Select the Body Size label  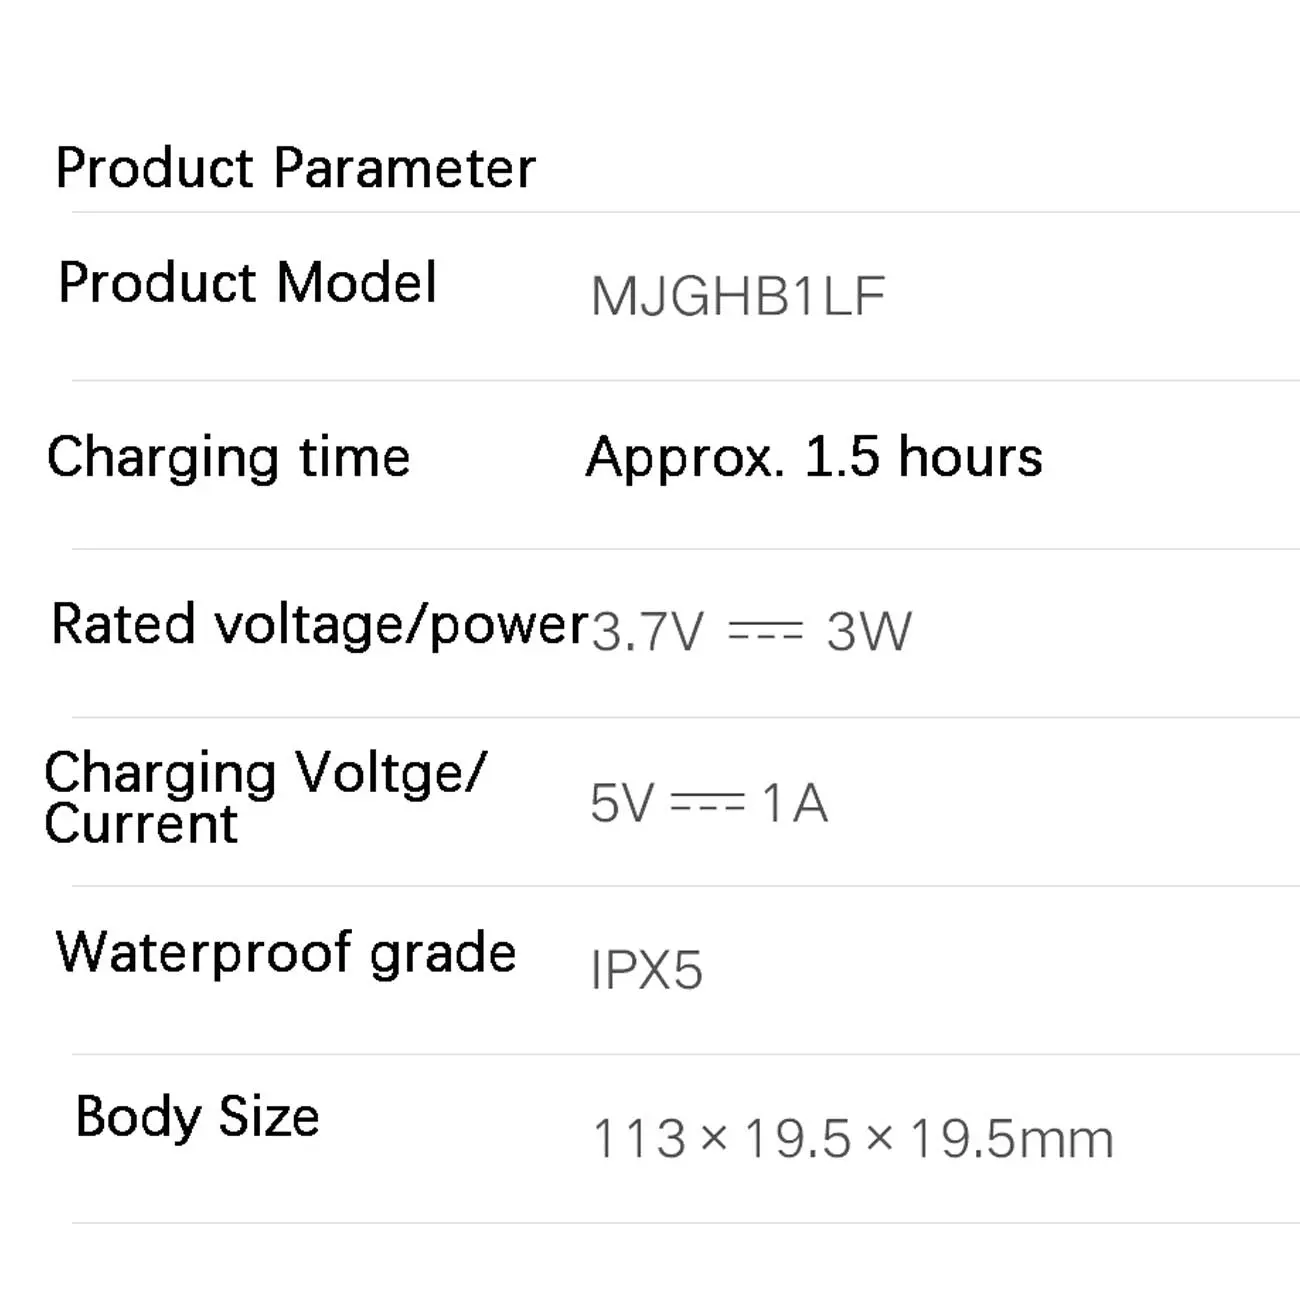(197, 1117)
